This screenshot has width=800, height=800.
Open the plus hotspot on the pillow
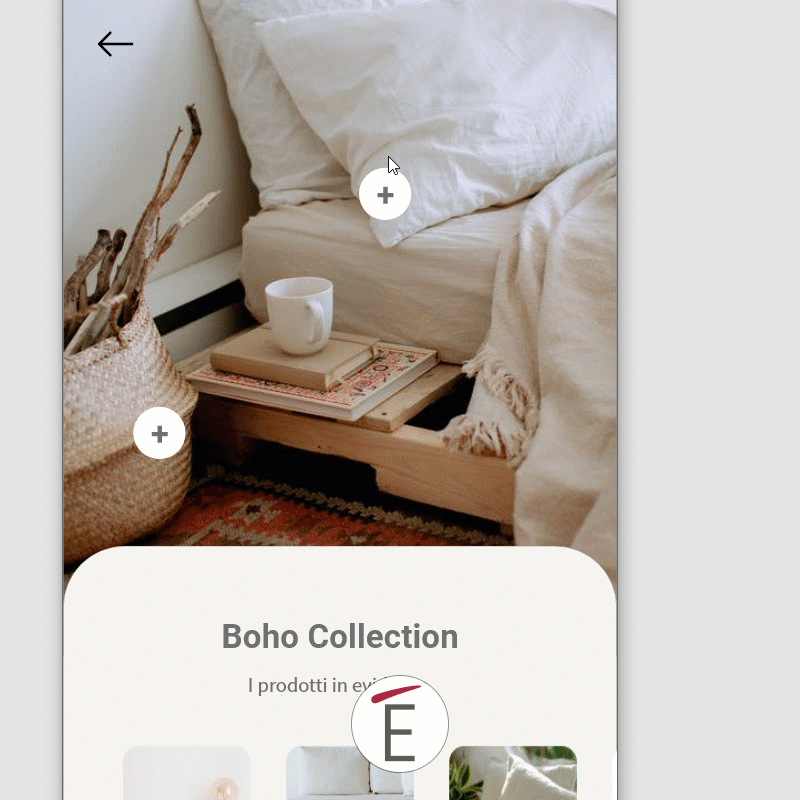385,194
